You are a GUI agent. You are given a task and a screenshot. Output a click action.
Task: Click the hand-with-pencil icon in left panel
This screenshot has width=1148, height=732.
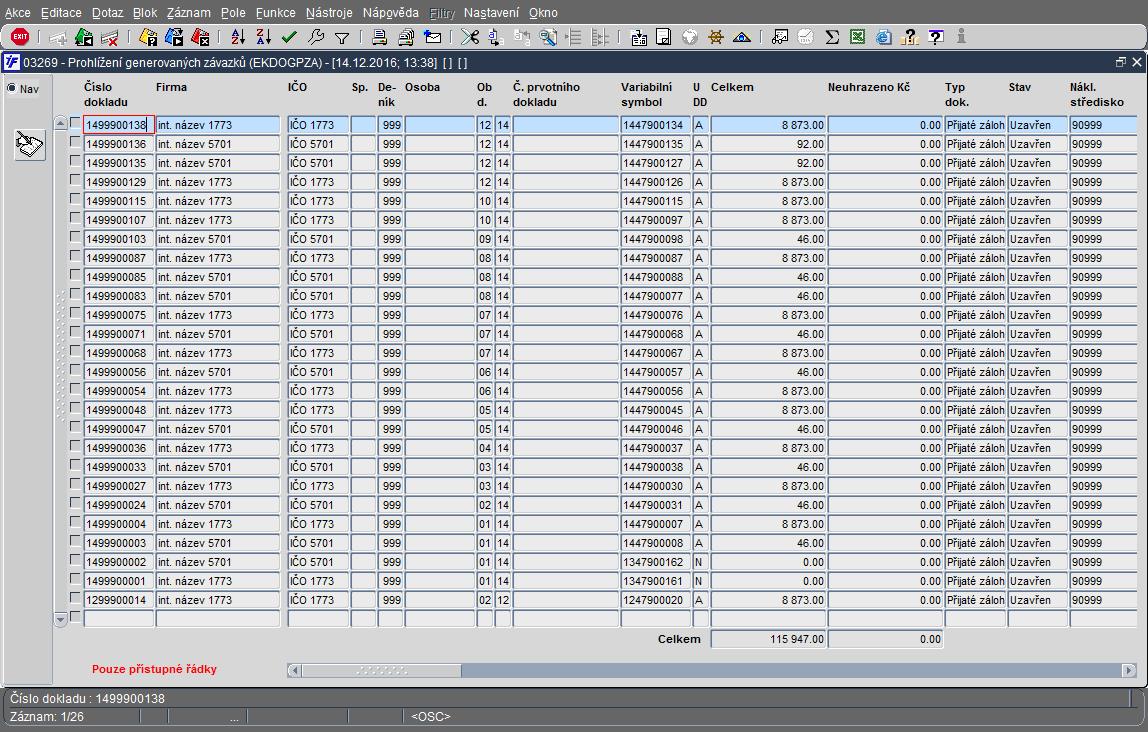[29, 144]
